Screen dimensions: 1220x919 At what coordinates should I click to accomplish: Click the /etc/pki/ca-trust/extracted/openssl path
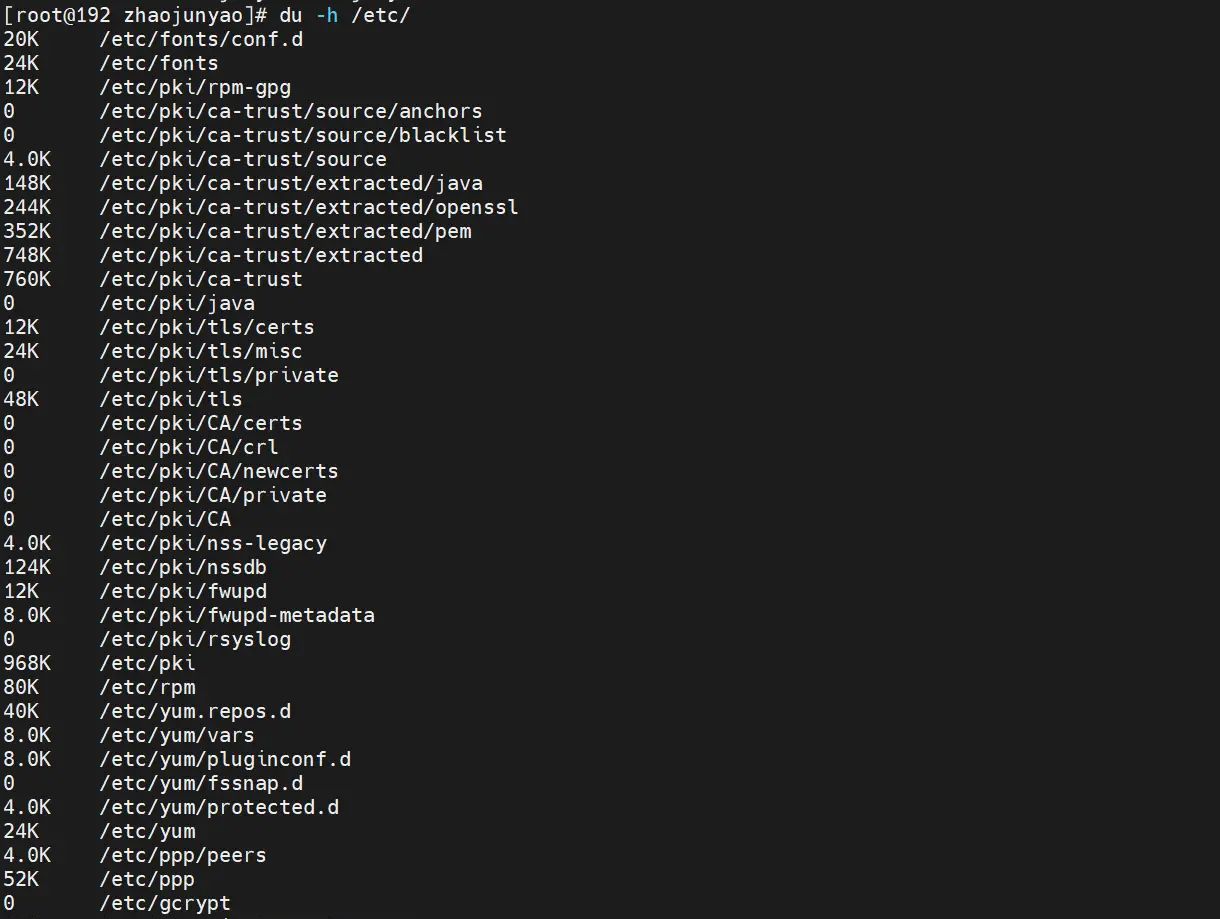click(x=309, y=208)
